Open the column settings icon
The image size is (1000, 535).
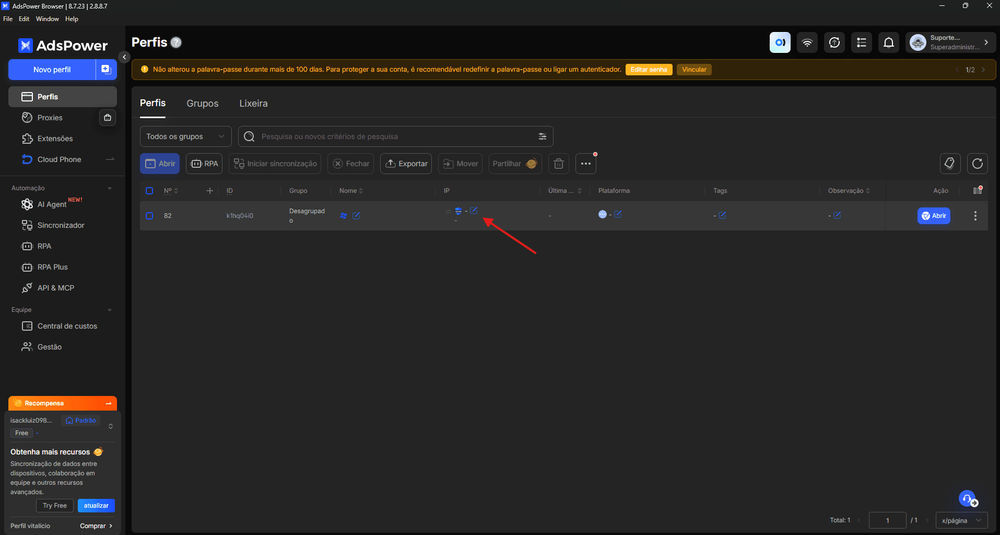[978, 191]
